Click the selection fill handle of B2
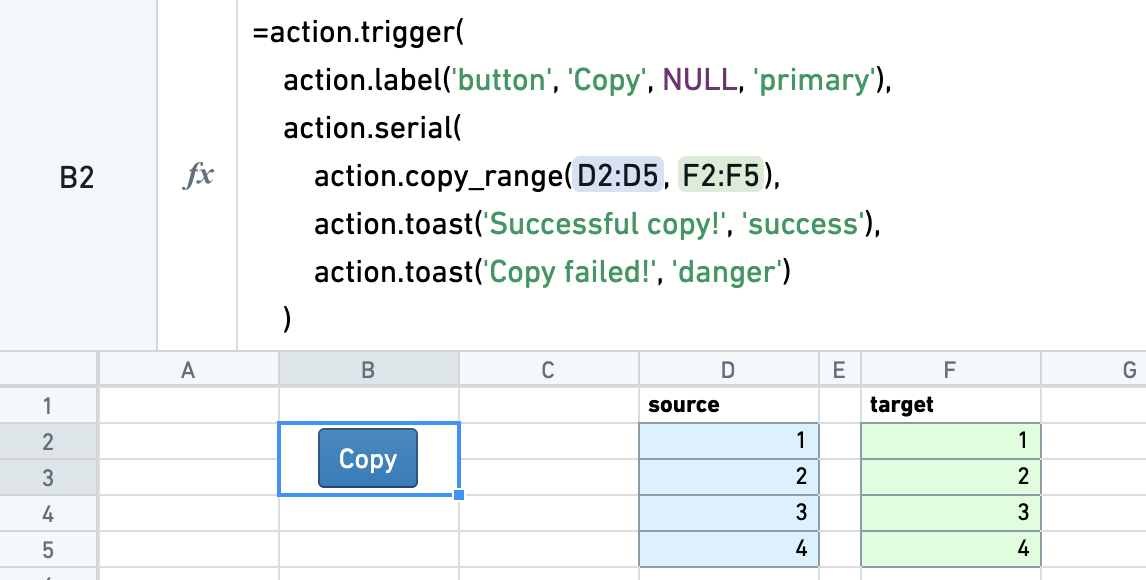The width and height of the screenshot is (1146, 580). [x=459, y=495]
